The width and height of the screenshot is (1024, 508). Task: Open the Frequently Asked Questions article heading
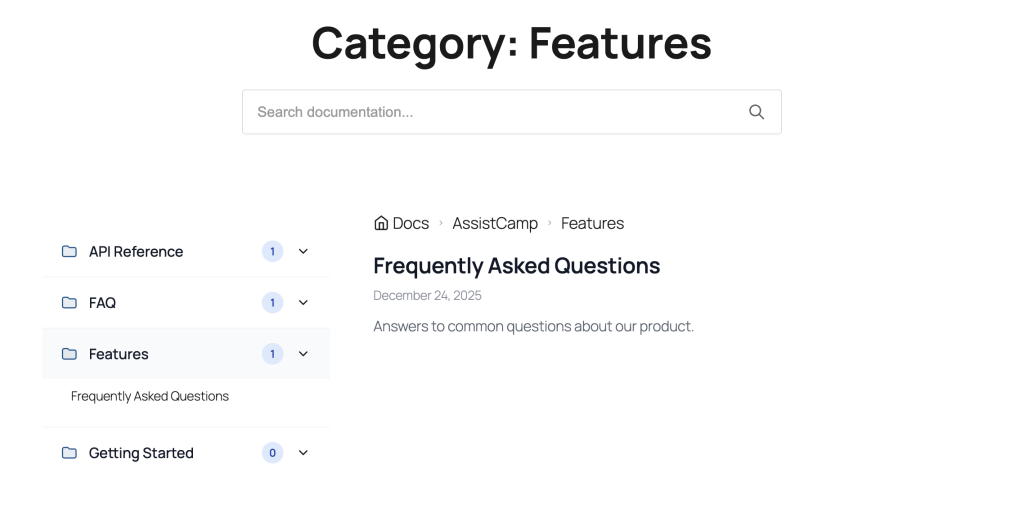click(516, 266)
